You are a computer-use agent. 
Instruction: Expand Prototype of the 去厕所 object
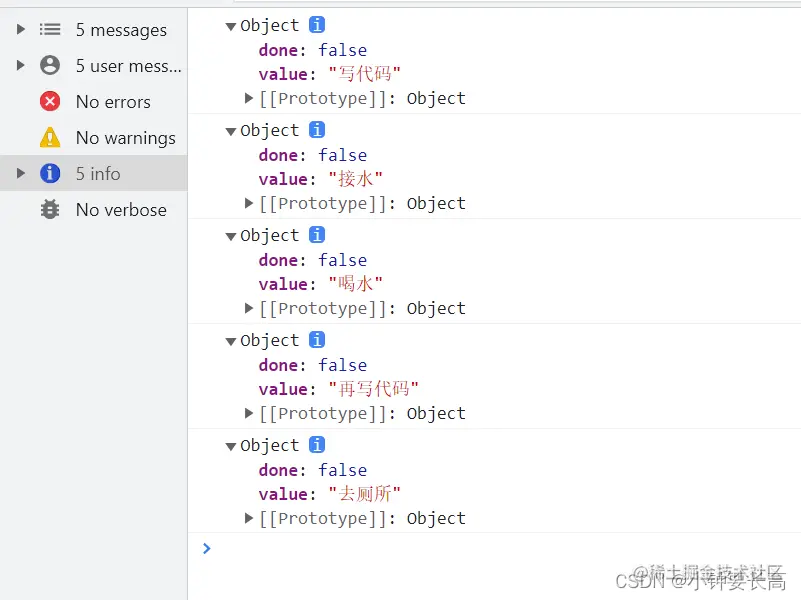pos(249,518)
